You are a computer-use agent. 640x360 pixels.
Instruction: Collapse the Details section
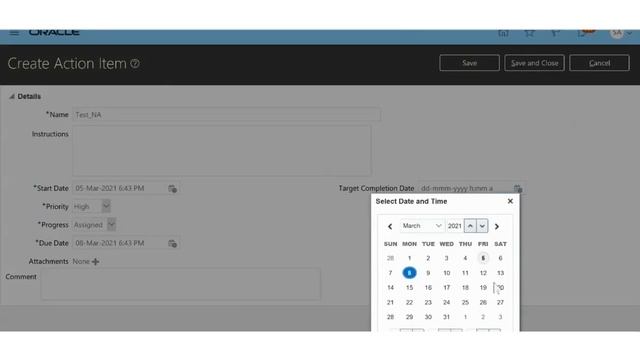point(12,96)
